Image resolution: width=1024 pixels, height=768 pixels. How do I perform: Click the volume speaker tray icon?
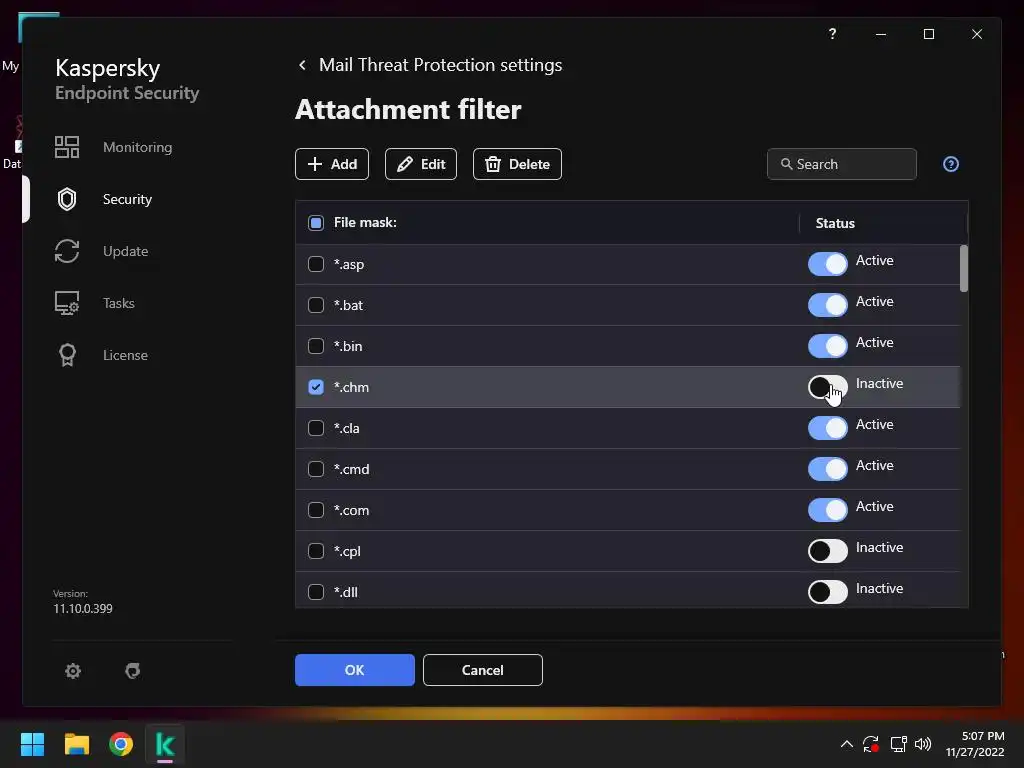(923, 744)
